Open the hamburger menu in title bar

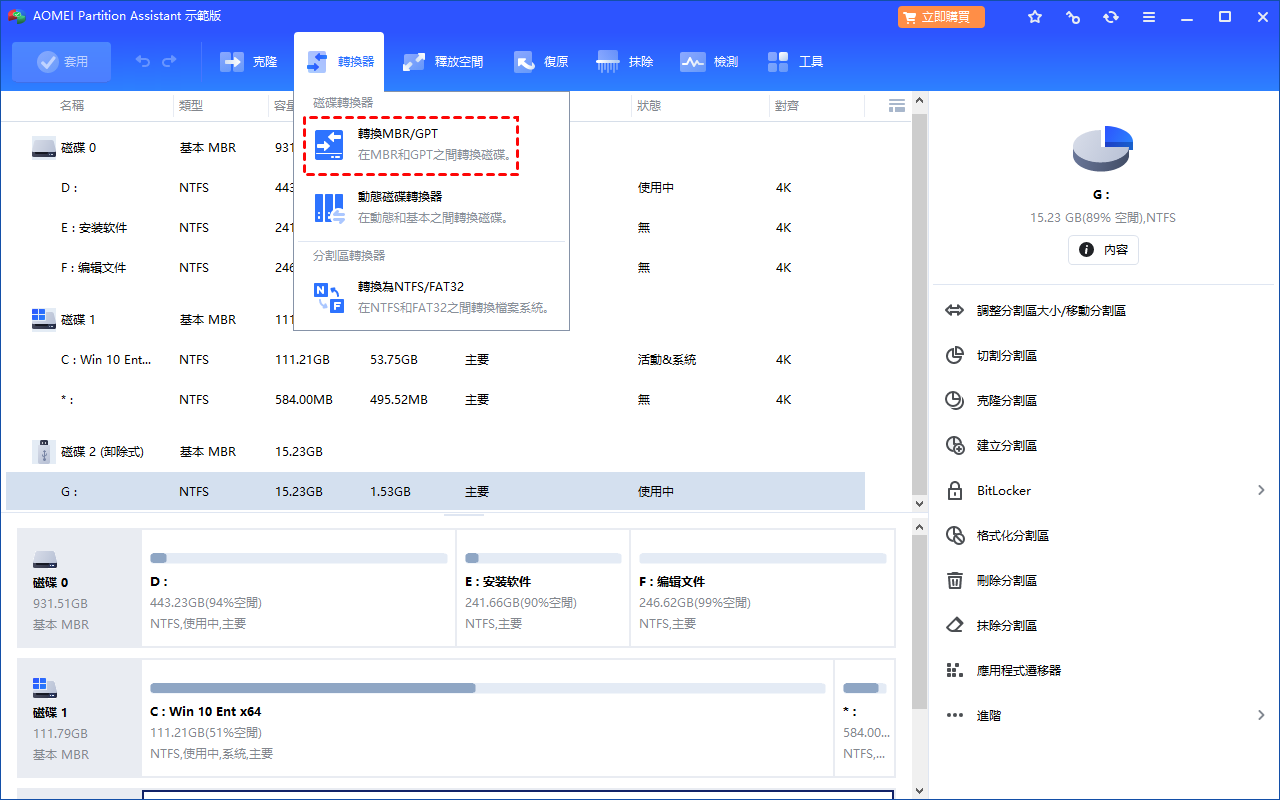[x=1149, y=17]
